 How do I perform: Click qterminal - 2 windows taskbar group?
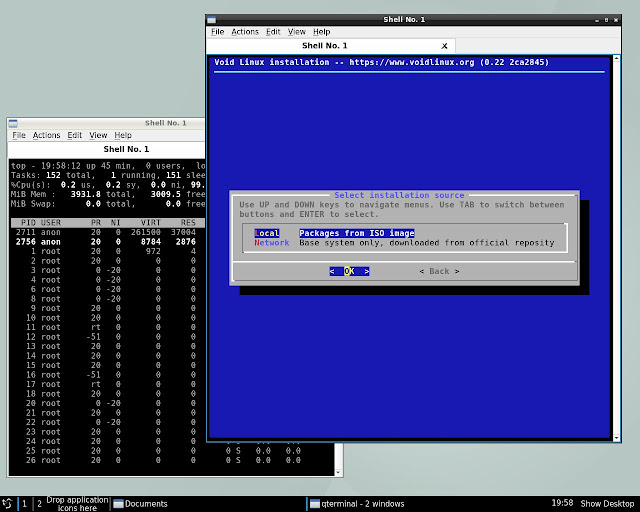click(x=357, y=504)
